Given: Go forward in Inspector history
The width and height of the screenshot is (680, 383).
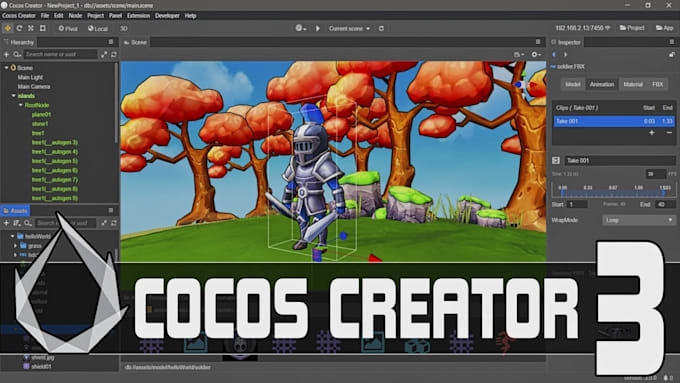Looking at the screenshot, I should click(565, 55).
